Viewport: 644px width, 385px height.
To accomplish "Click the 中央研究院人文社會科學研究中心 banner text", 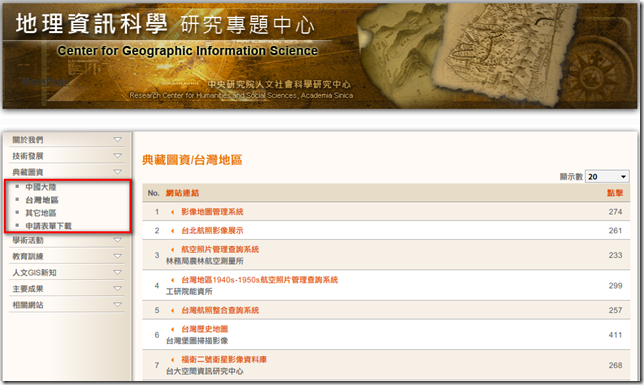I will pyautogui.click(x=279, y=84).
